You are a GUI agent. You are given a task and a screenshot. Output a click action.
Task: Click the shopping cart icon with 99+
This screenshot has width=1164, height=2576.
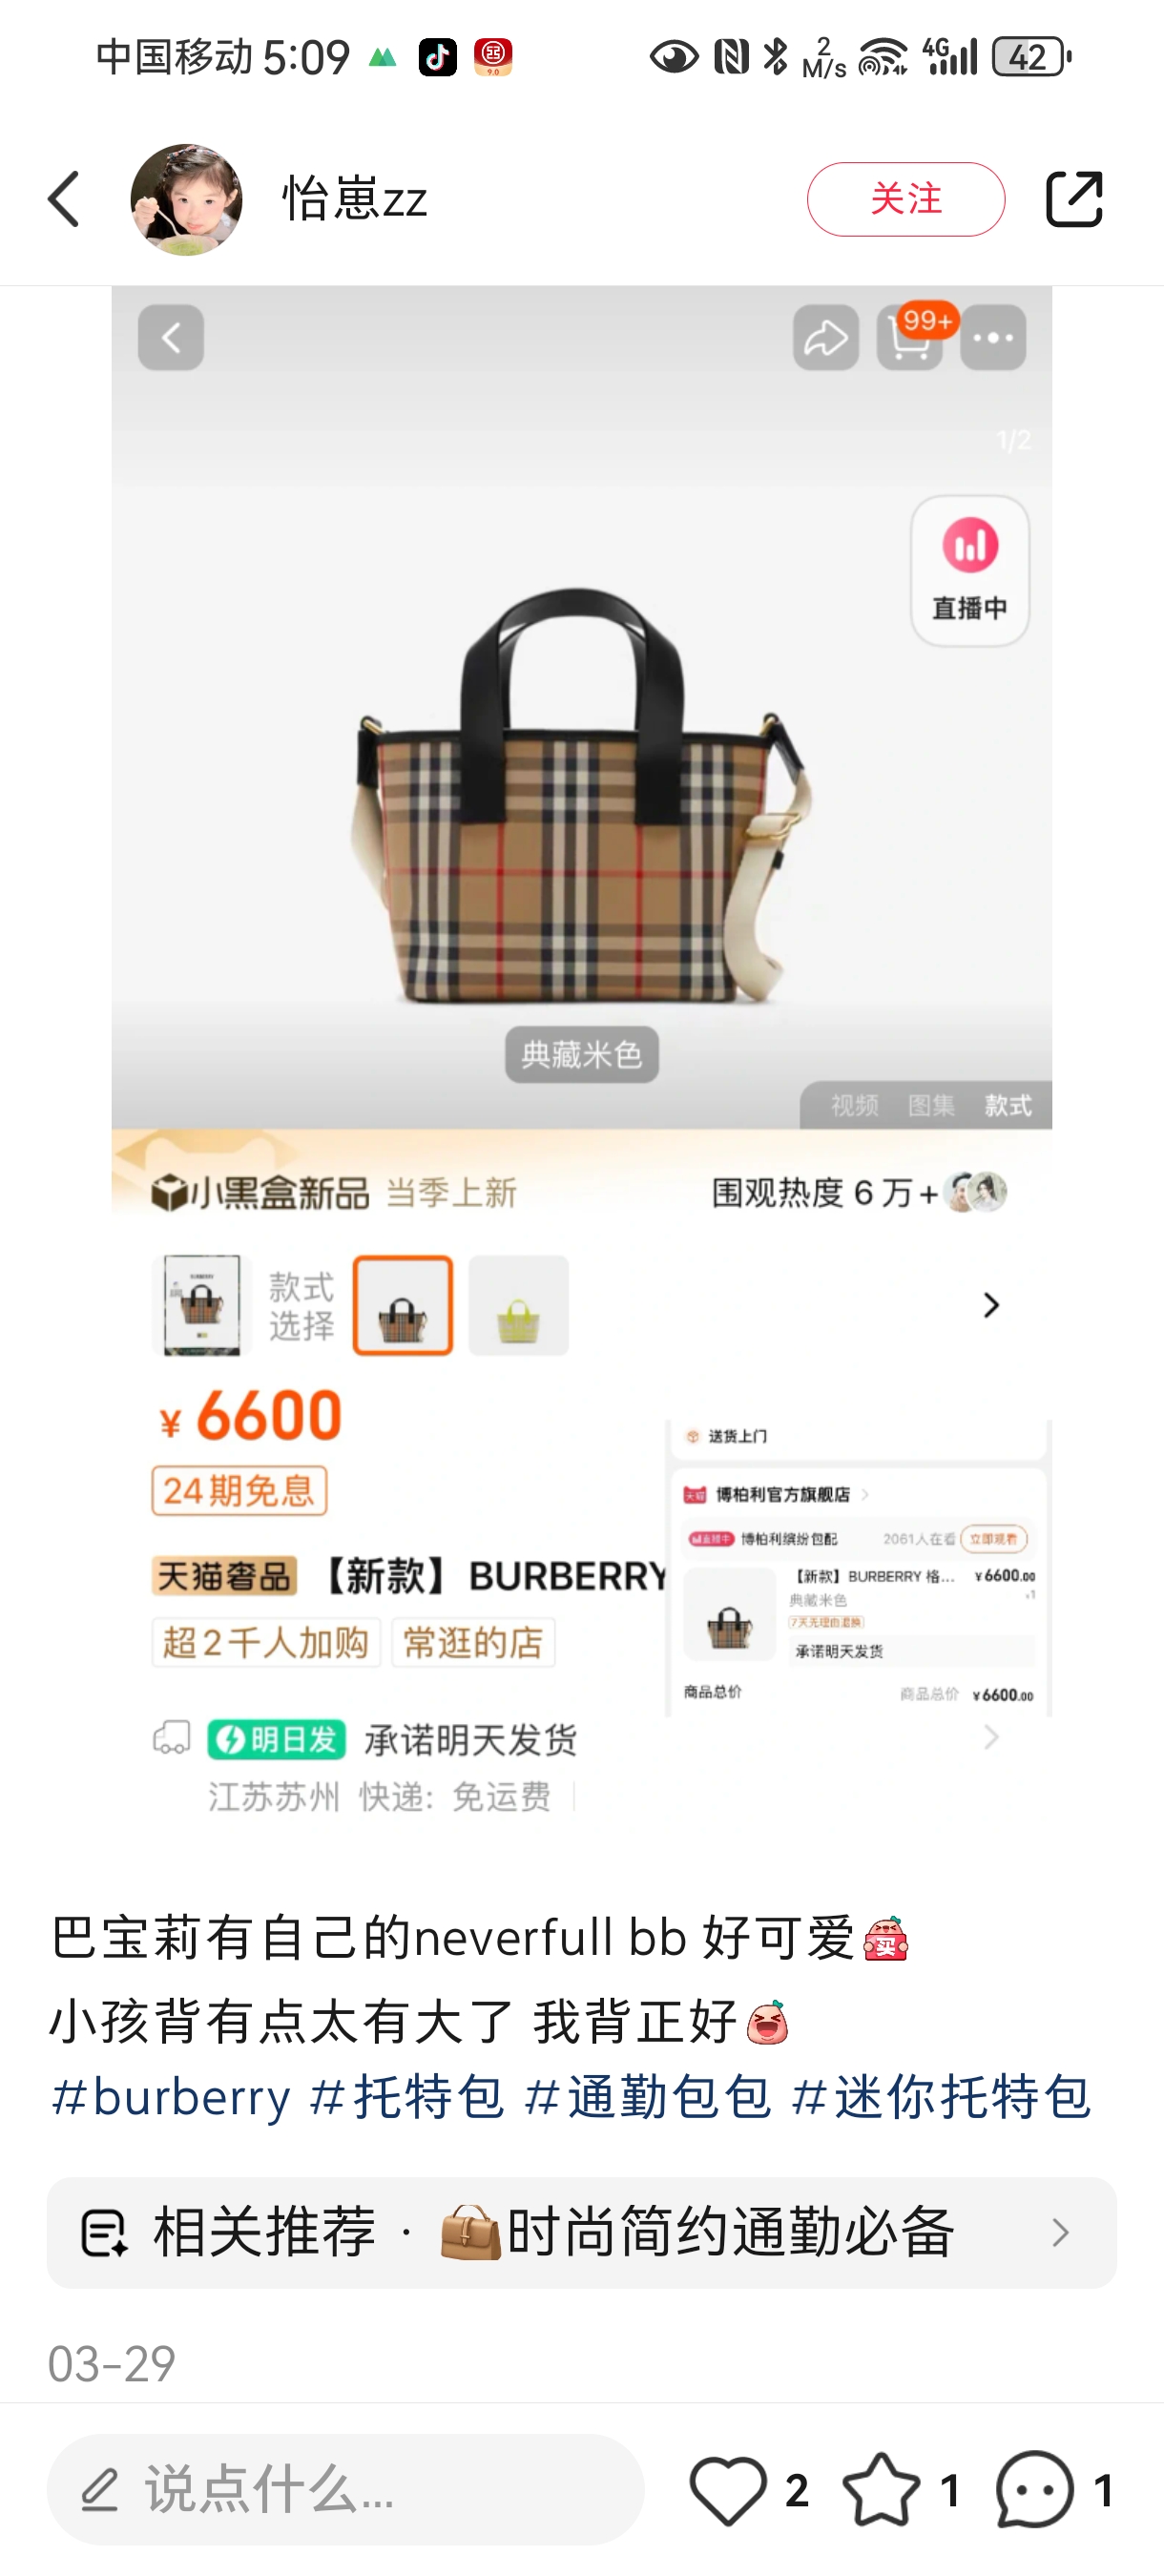tap(910, 338)
